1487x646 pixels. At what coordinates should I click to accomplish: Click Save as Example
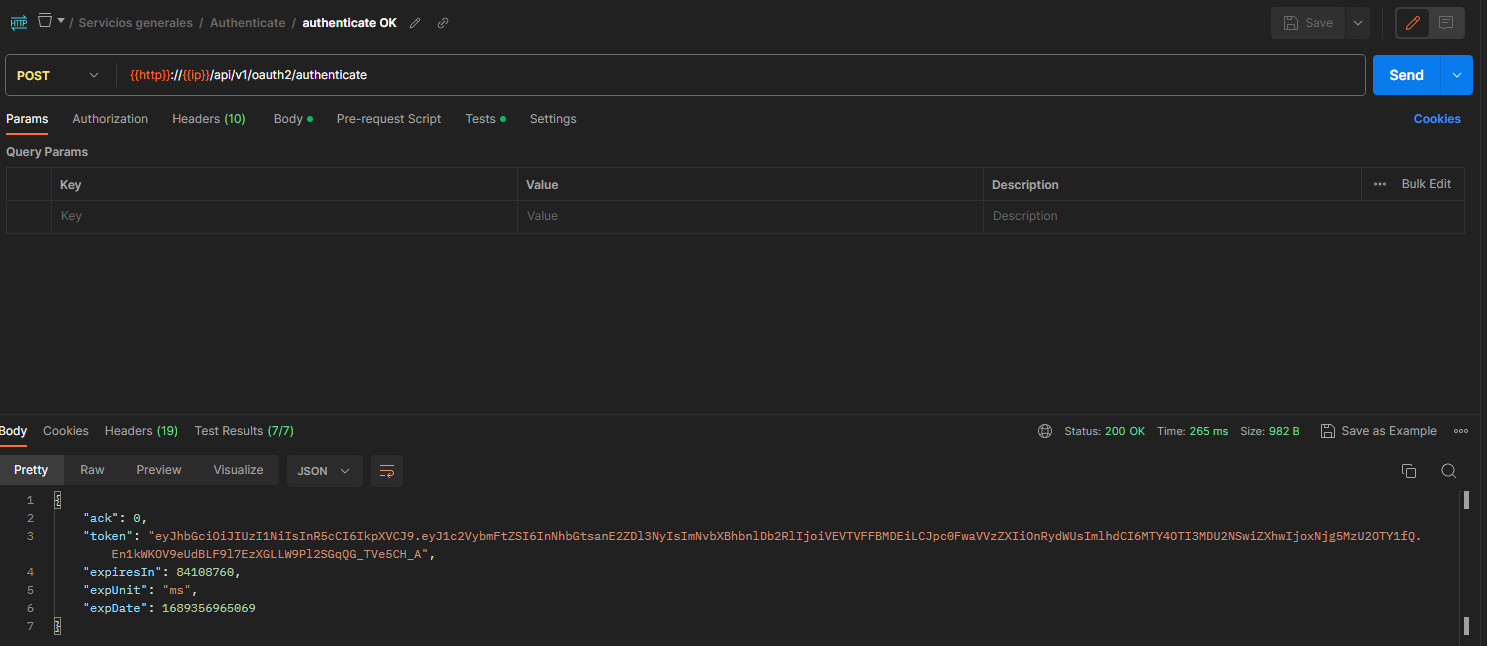click(x=1379, y=431)
